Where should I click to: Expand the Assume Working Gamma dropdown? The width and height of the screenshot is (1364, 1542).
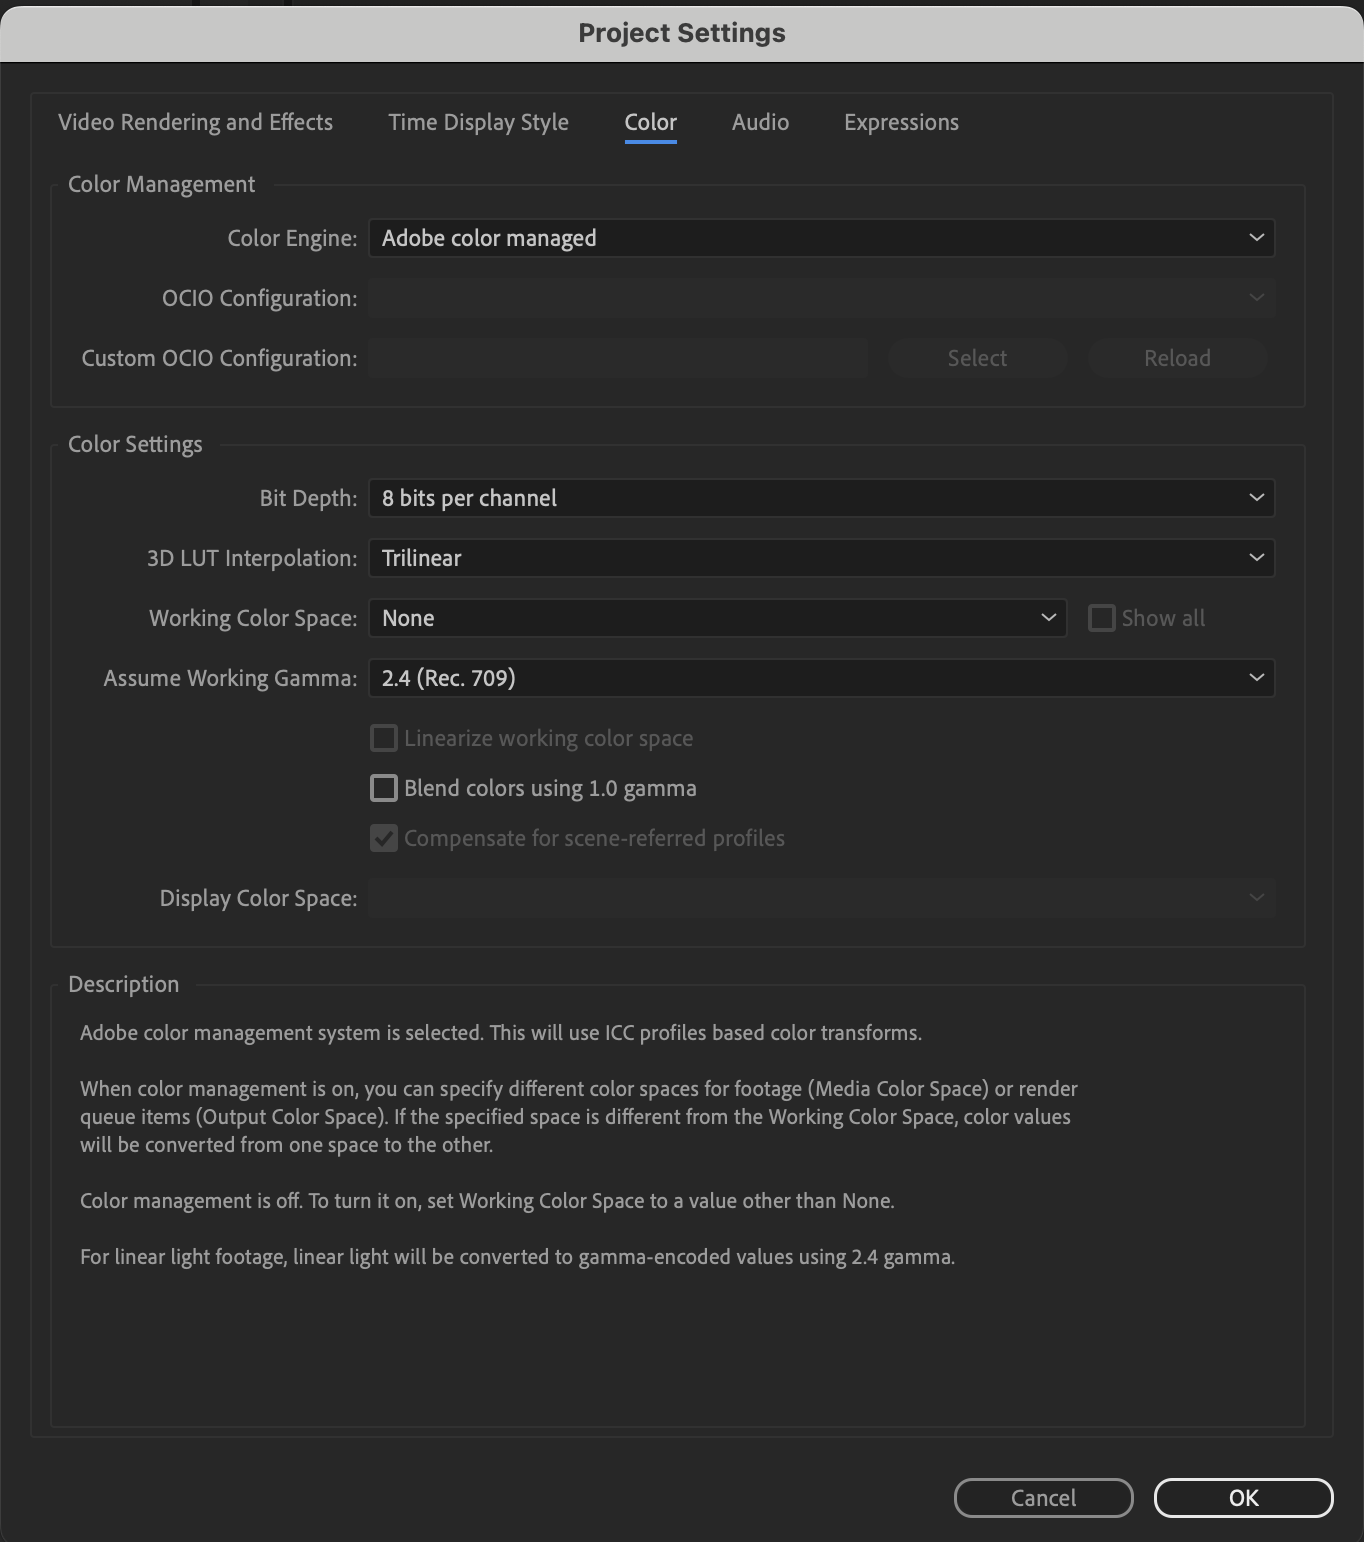pos(822,678)
